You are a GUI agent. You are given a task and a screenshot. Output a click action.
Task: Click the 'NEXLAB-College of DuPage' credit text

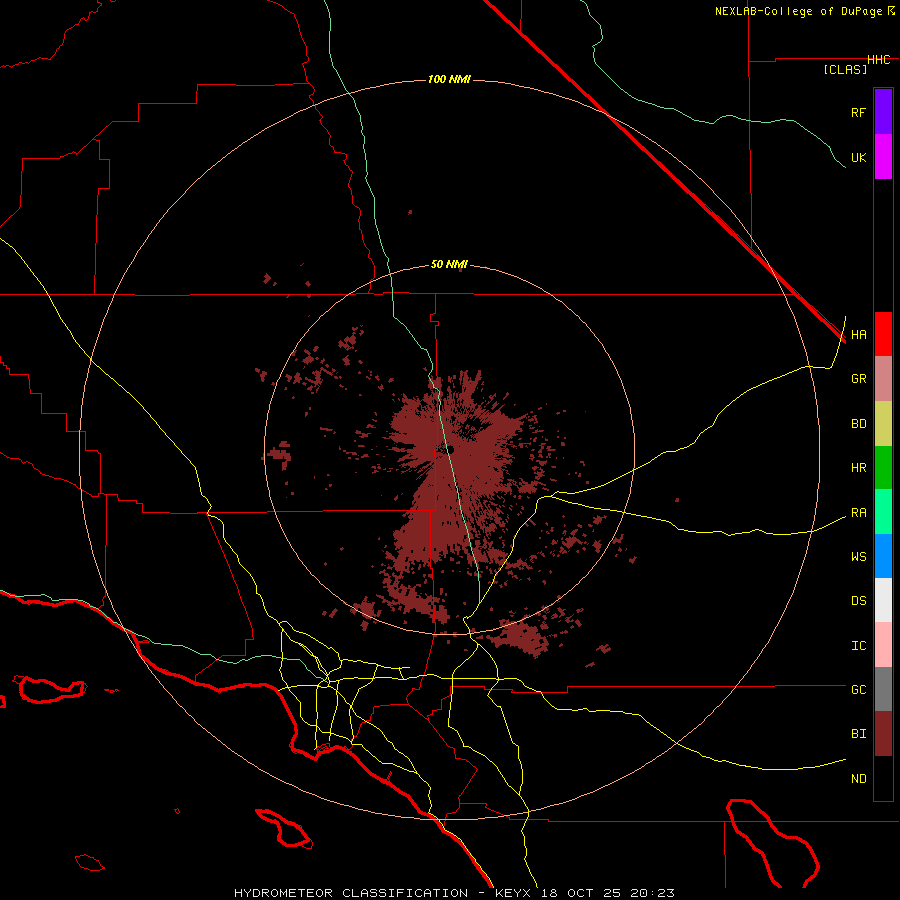pos(798,11)
